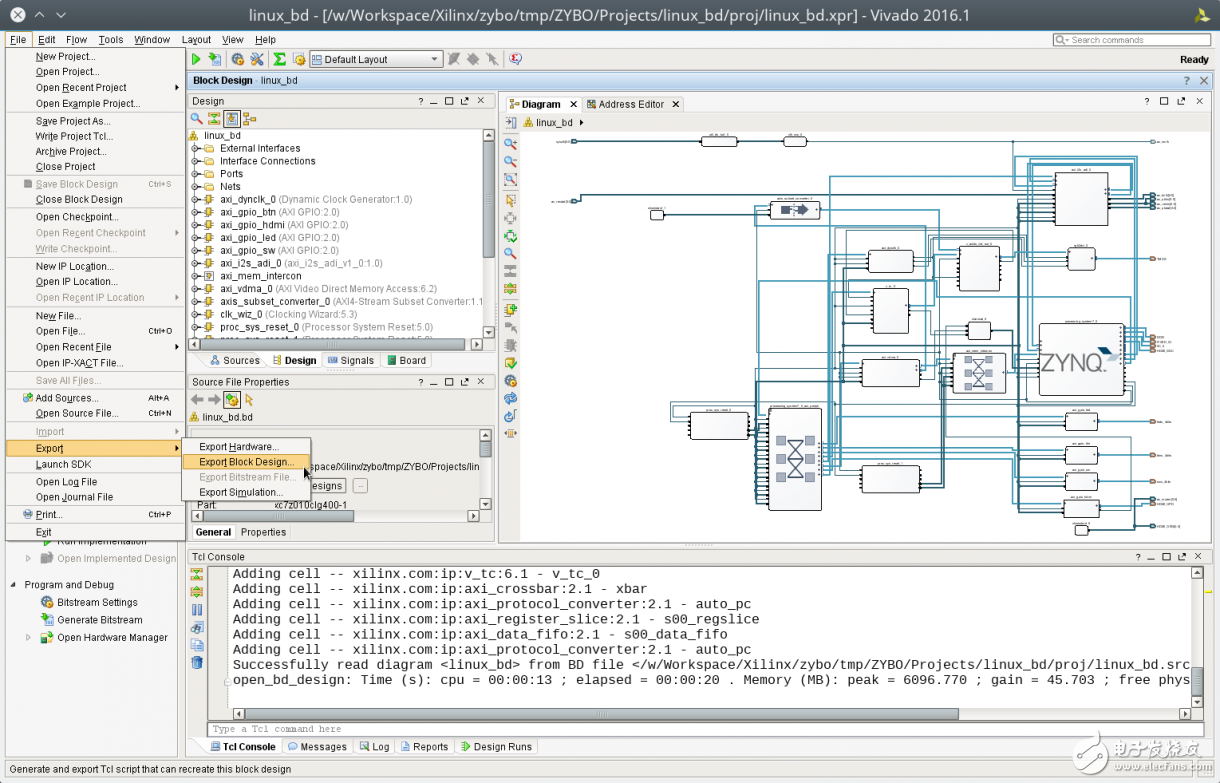Switch to the Address Editor tab
The width and height of the screenshot is (1220, 783).
pyautogui.click(x=631, y=104)
